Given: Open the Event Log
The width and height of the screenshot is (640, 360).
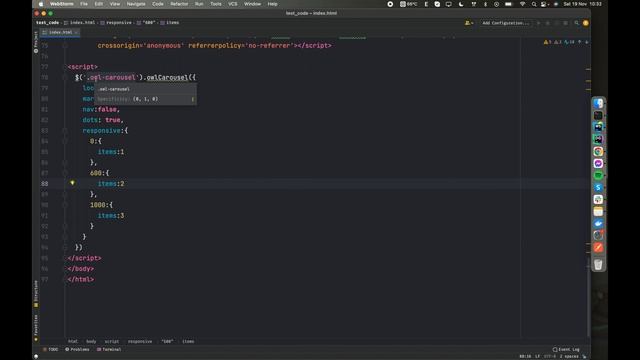Looking at the screenshot, I should click(566, 349).
